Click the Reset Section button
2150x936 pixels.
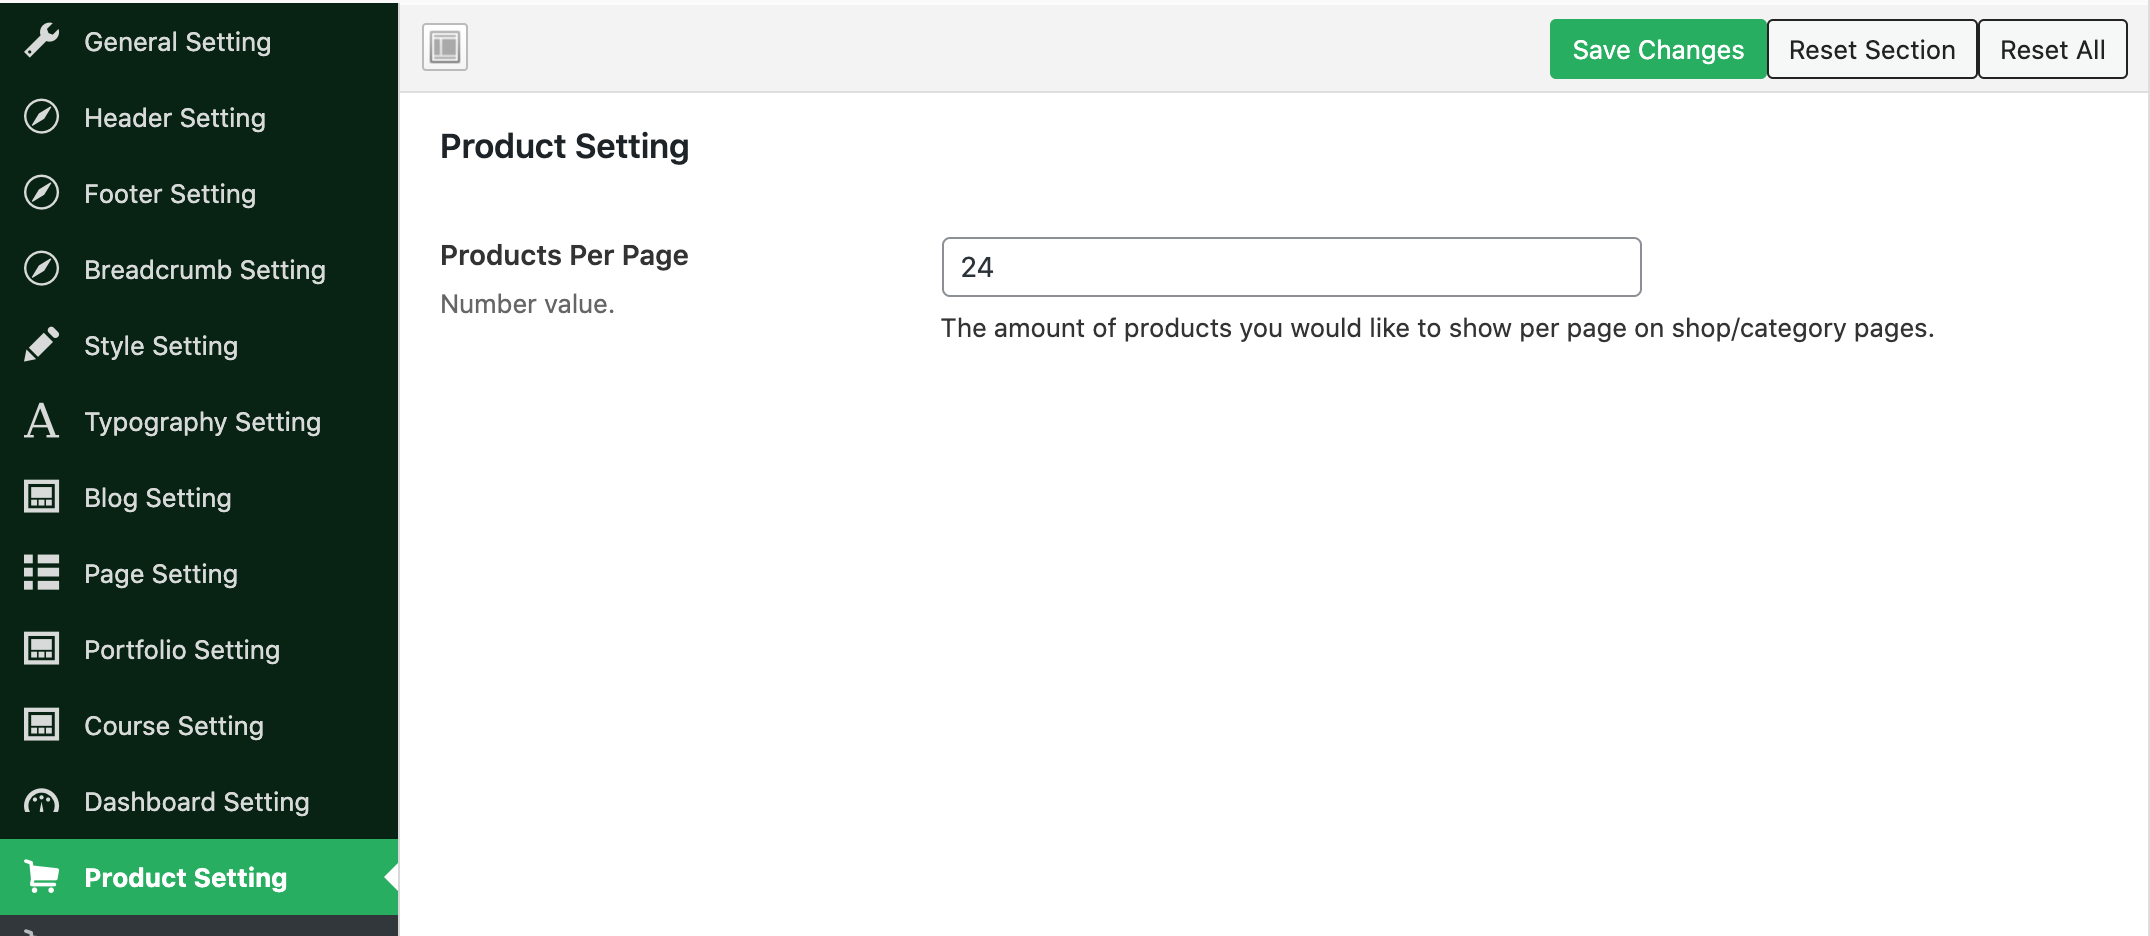click(x=1872, y=49)
